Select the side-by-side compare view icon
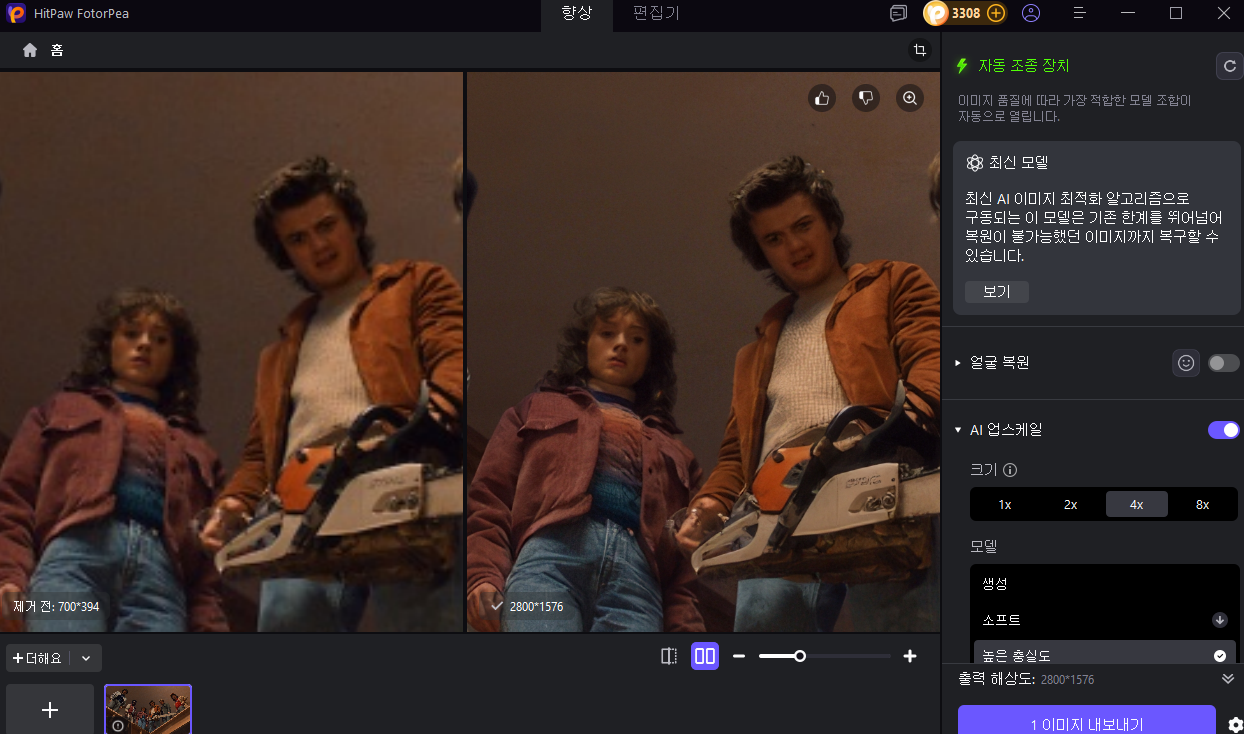This screenshot has width=1244, height=734. pyautogui.click(x=705, y=656)
